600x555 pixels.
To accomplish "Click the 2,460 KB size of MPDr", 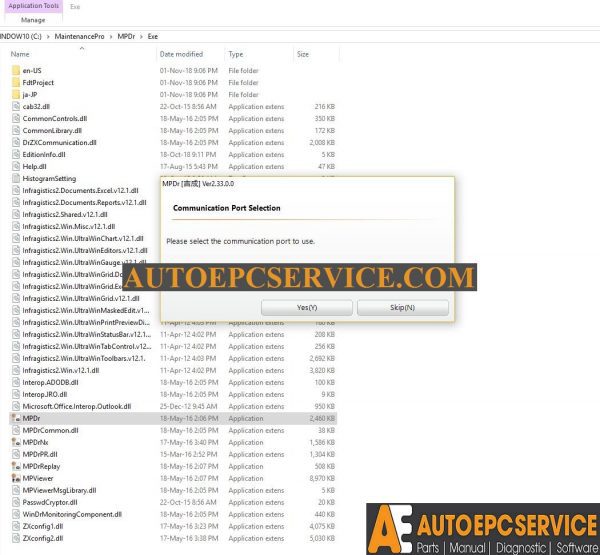I will pos(322,418).
